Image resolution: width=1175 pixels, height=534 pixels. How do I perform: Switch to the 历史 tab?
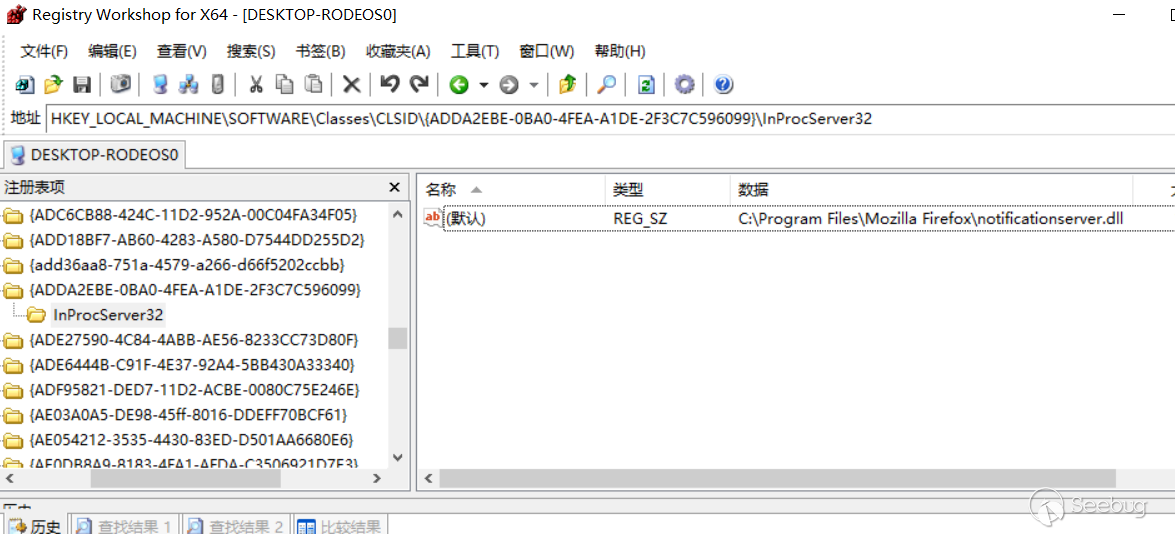pos(34,527)
